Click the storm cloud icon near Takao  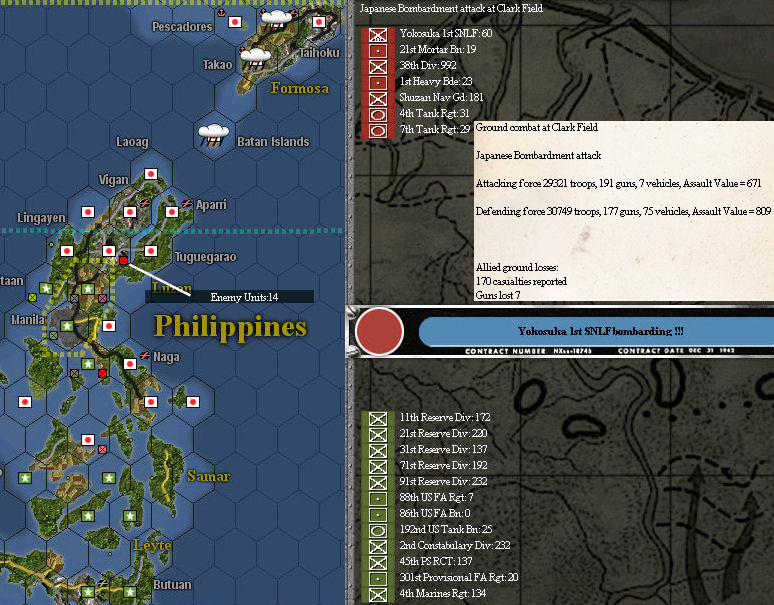pos(255,58)
